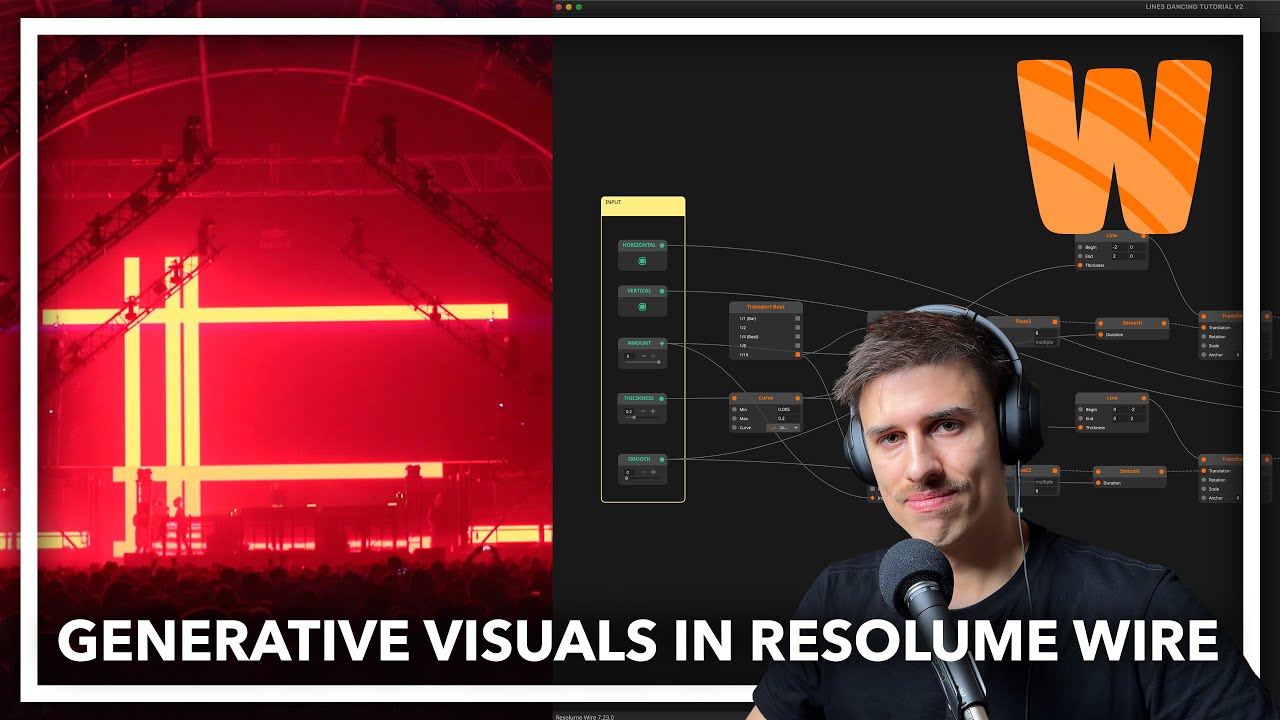Click the 'LINES DANCING TUTORIAL V2' window title

point(1194,6)
